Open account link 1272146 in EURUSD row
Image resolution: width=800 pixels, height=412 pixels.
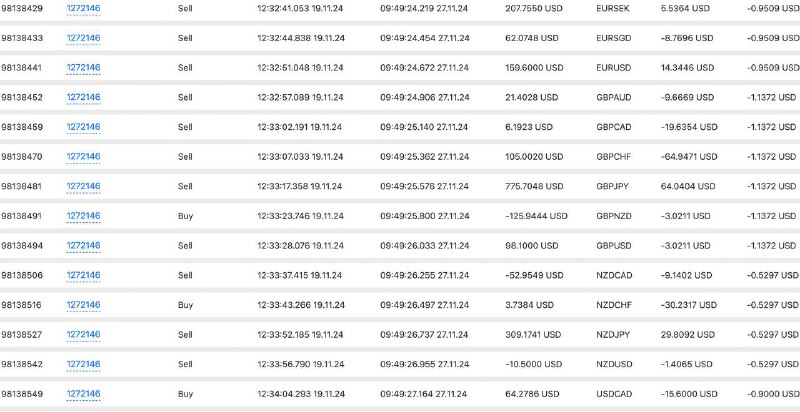coord(83,67)
